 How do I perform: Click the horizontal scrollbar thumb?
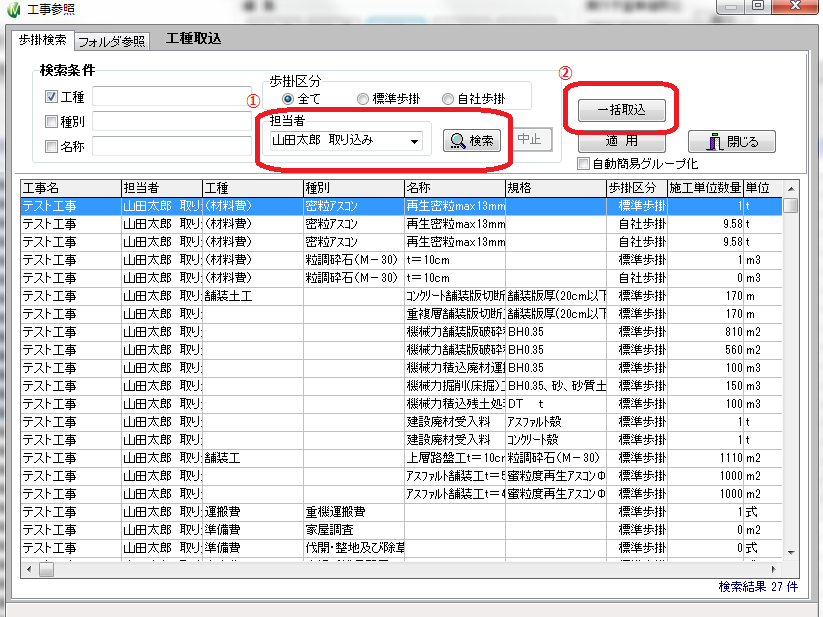(x=46, y=569)
